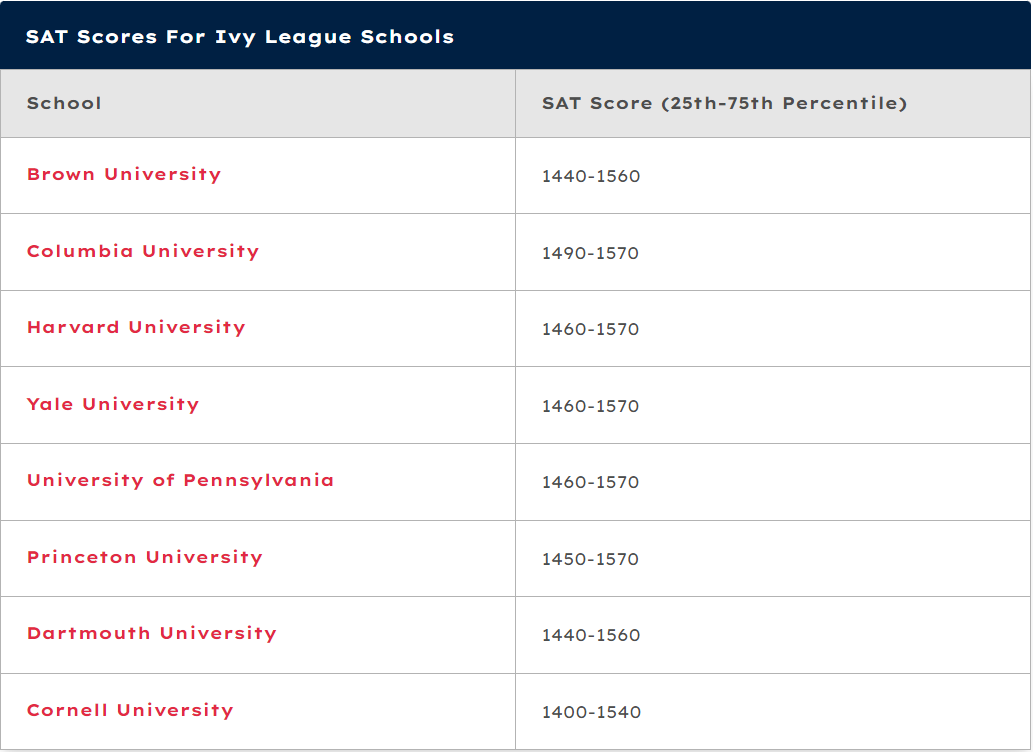This screenshot has width=1033, height=752.
Task: Open the Cornell University link
Action: (130, 710)
